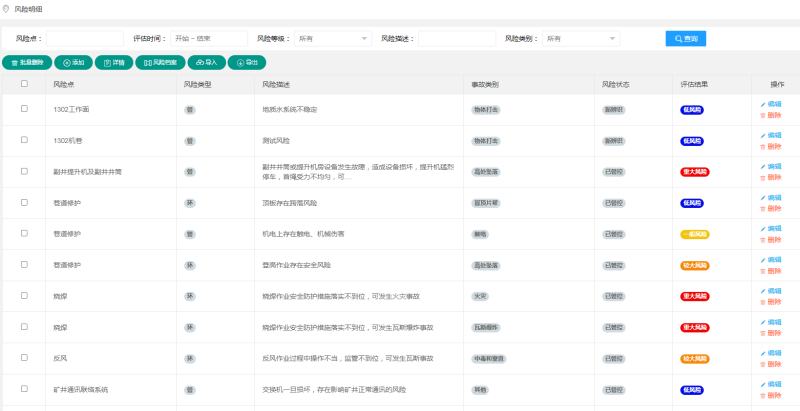The height and width of the screenshot is (411, 800).
Task: Check the box for 1302工作面
Action: coord(24,109)
